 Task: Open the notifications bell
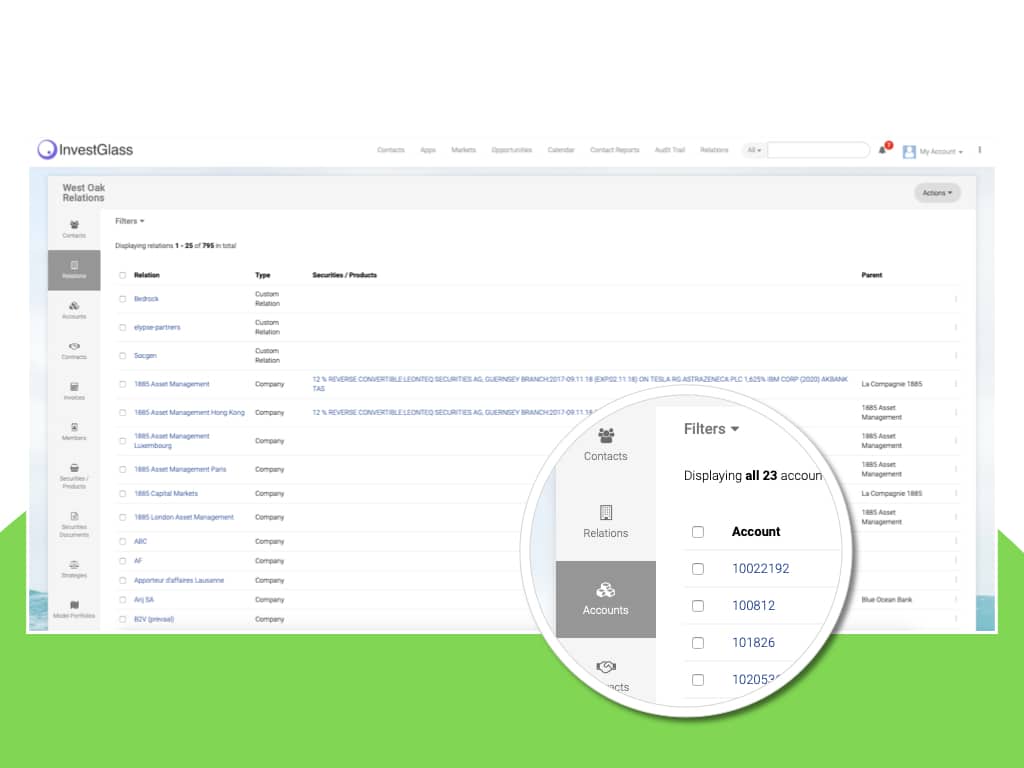click(x=882, y=150)
